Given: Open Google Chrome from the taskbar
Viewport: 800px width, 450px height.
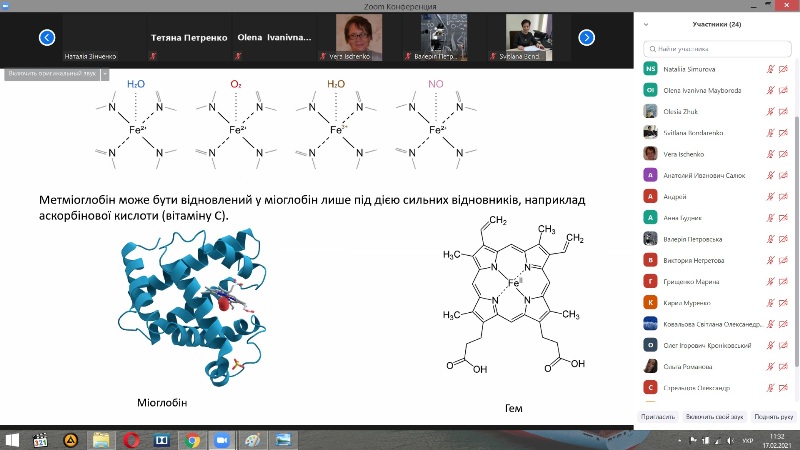Looking at the screenshot, I should coord(191,439).
